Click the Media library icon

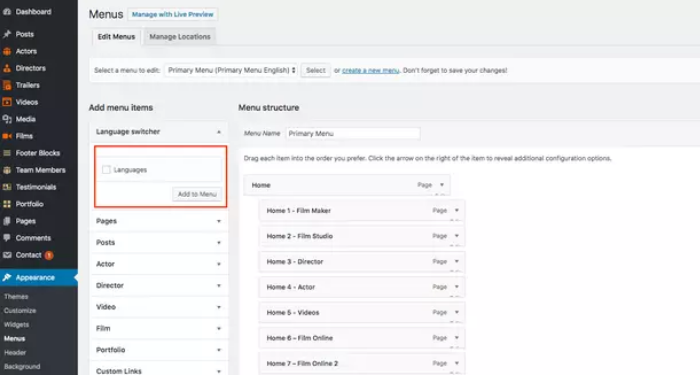pos(7,119)
